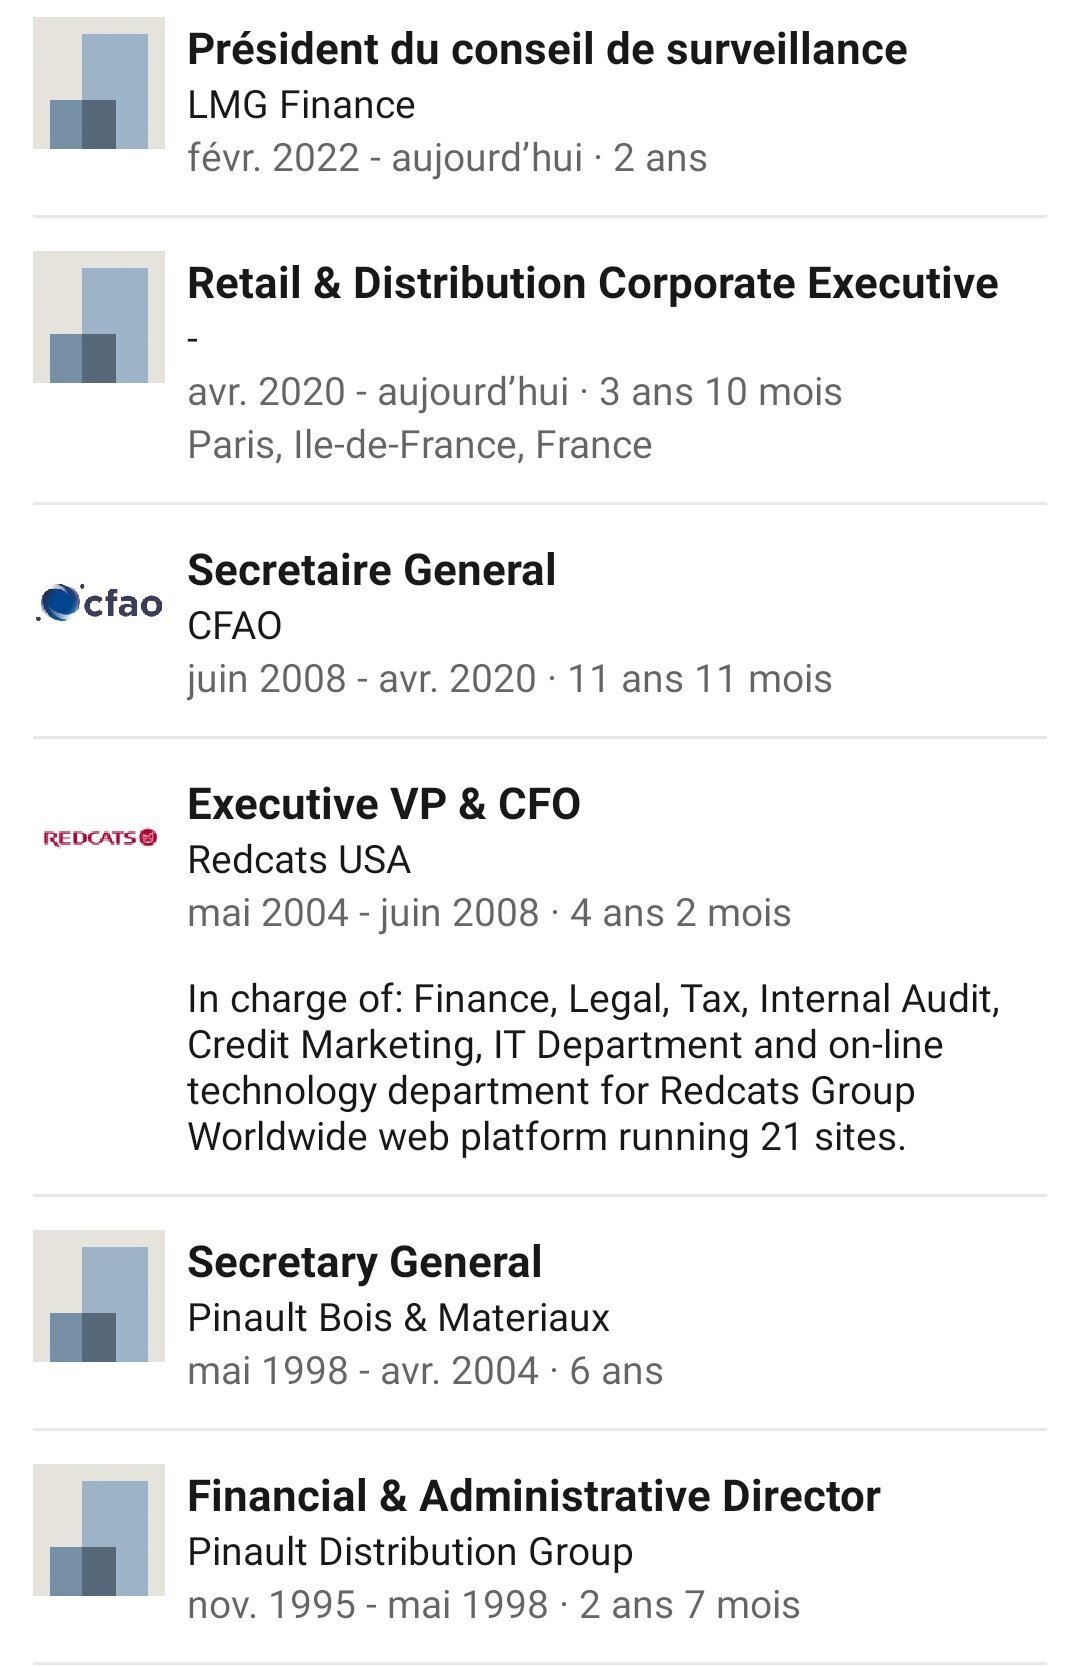Open the Président du conseil de surveillance position
Screen dimensions: 1080x1667
(547, 49)
